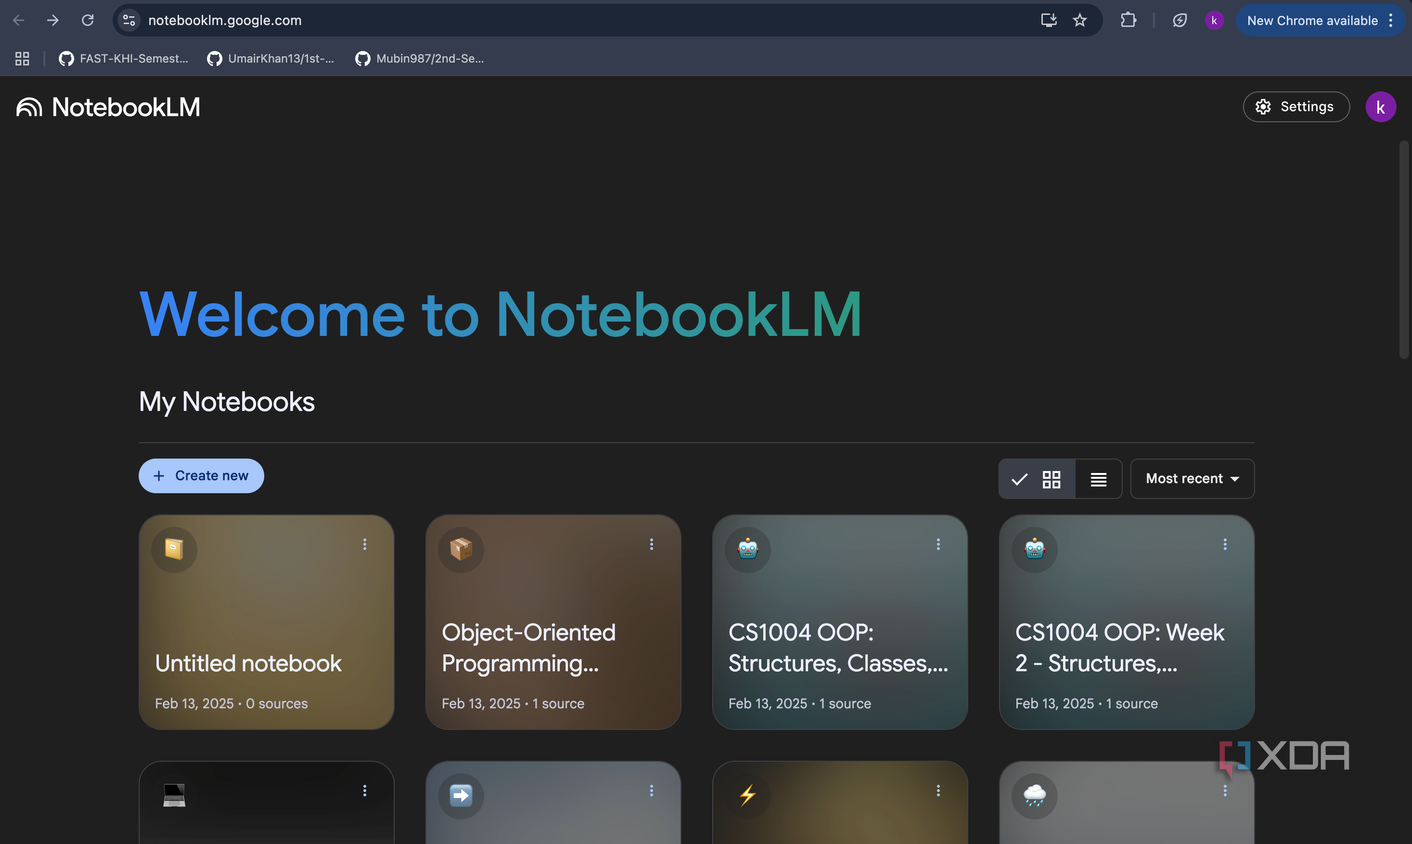Click the page vertical scrollbar
Image resolution: width=1412 pixels, height=844 pixels.
click(1404, 250)
